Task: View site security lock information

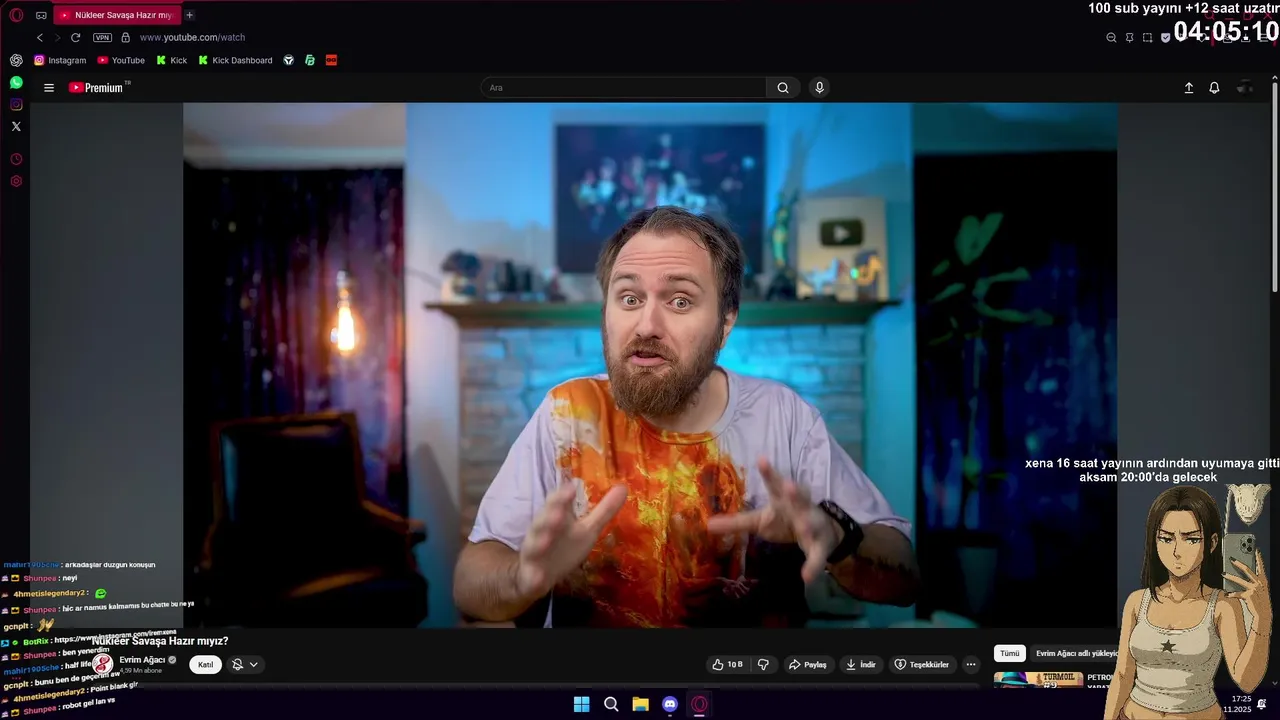Action: [125, 37]
